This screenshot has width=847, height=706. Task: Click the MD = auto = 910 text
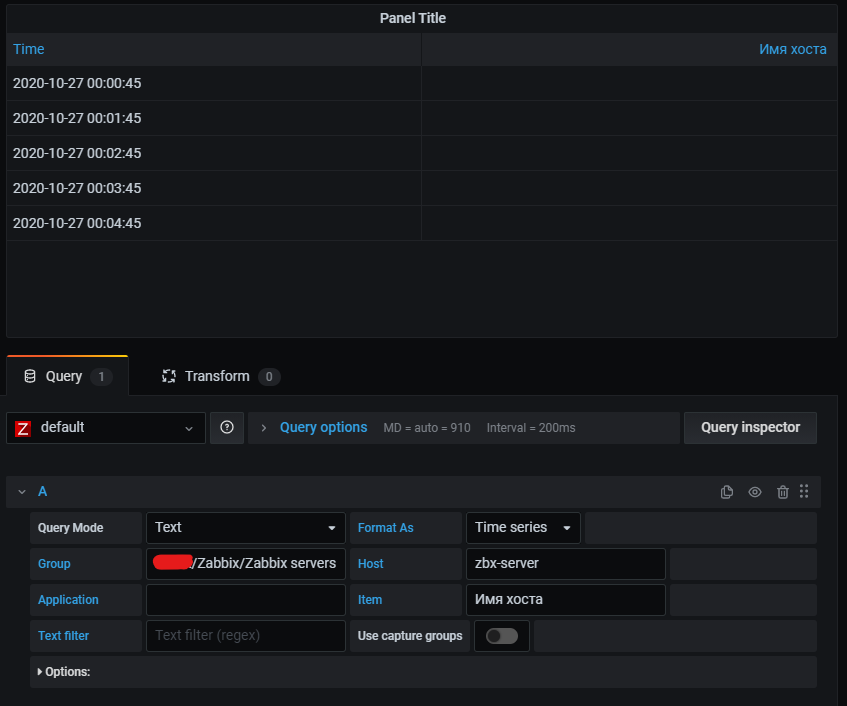pyautogui.click(x=427, y=428)
